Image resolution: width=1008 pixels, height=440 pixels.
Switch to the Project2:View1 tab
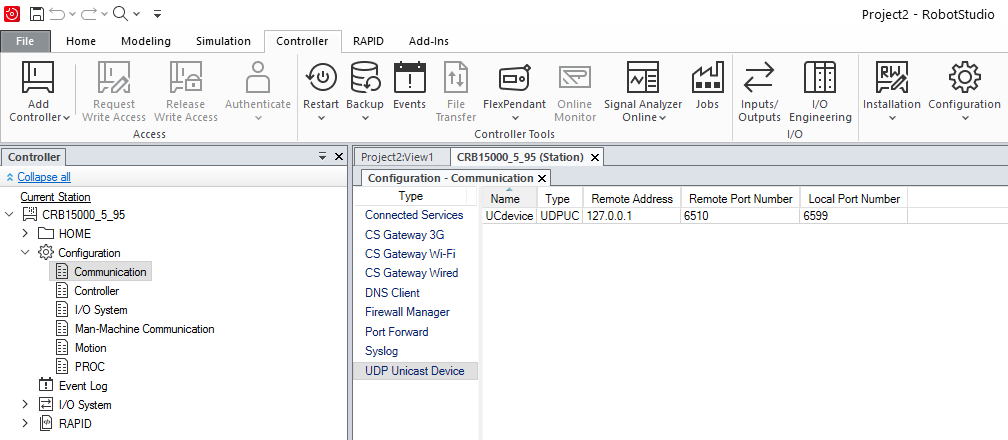[x=397, y=157]
